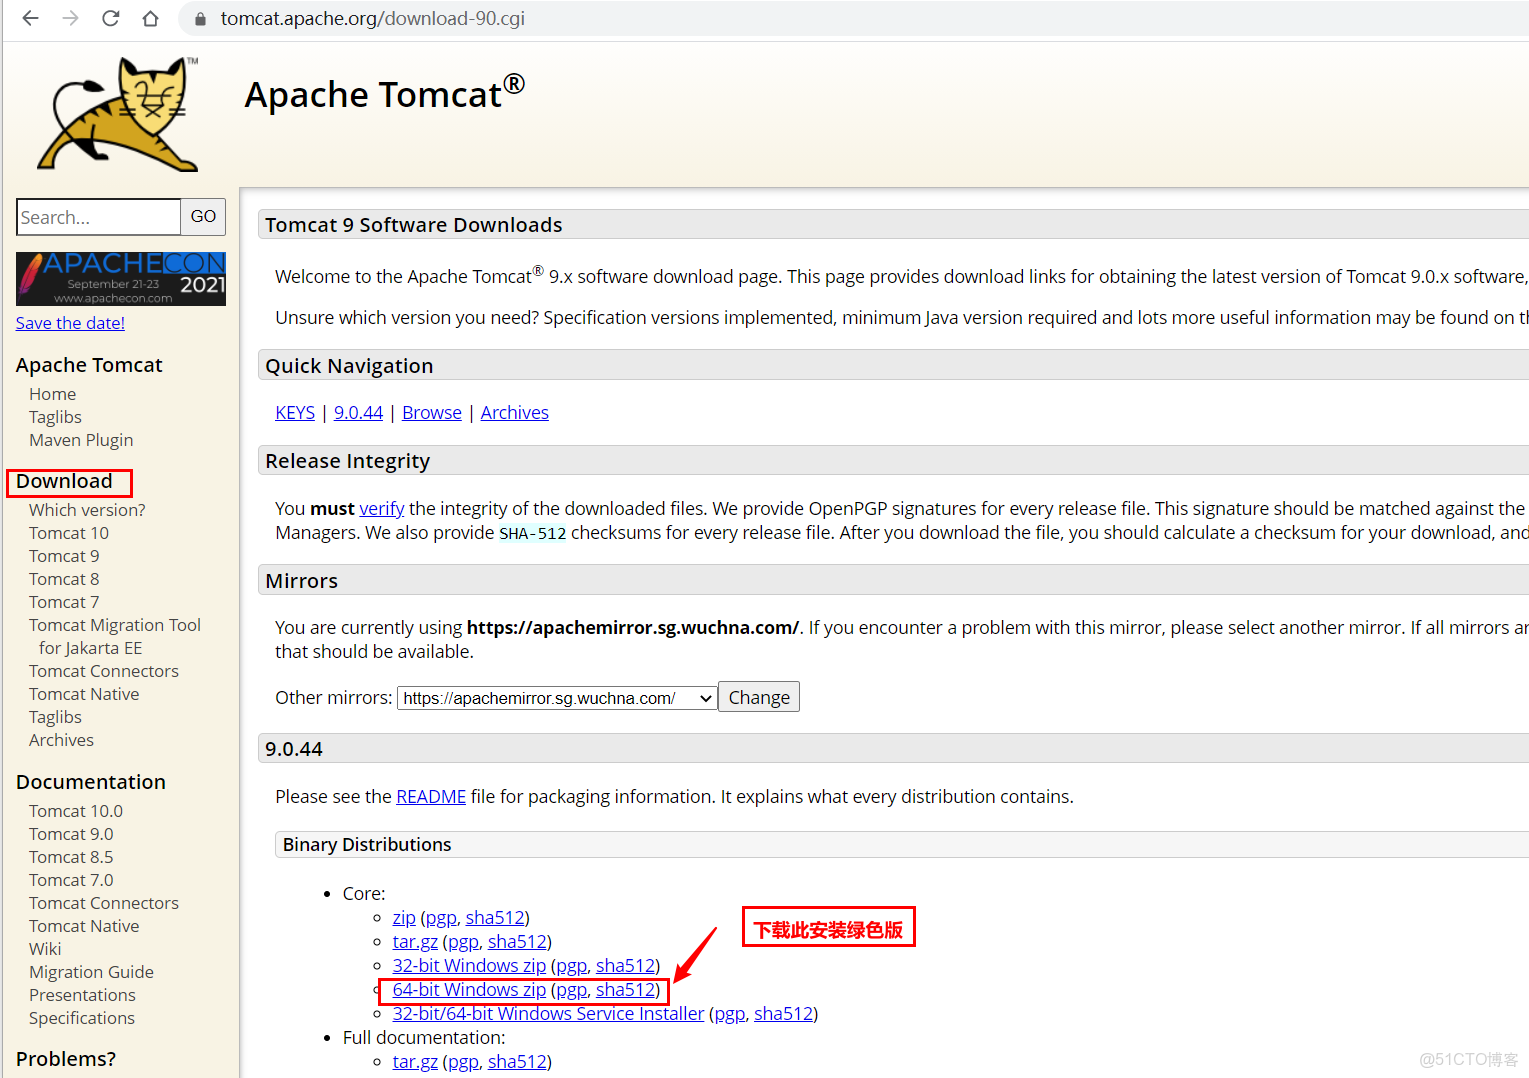Click the Browse quick navigation link
The width and height of the screenshot is (1529, 1078).
432,412
